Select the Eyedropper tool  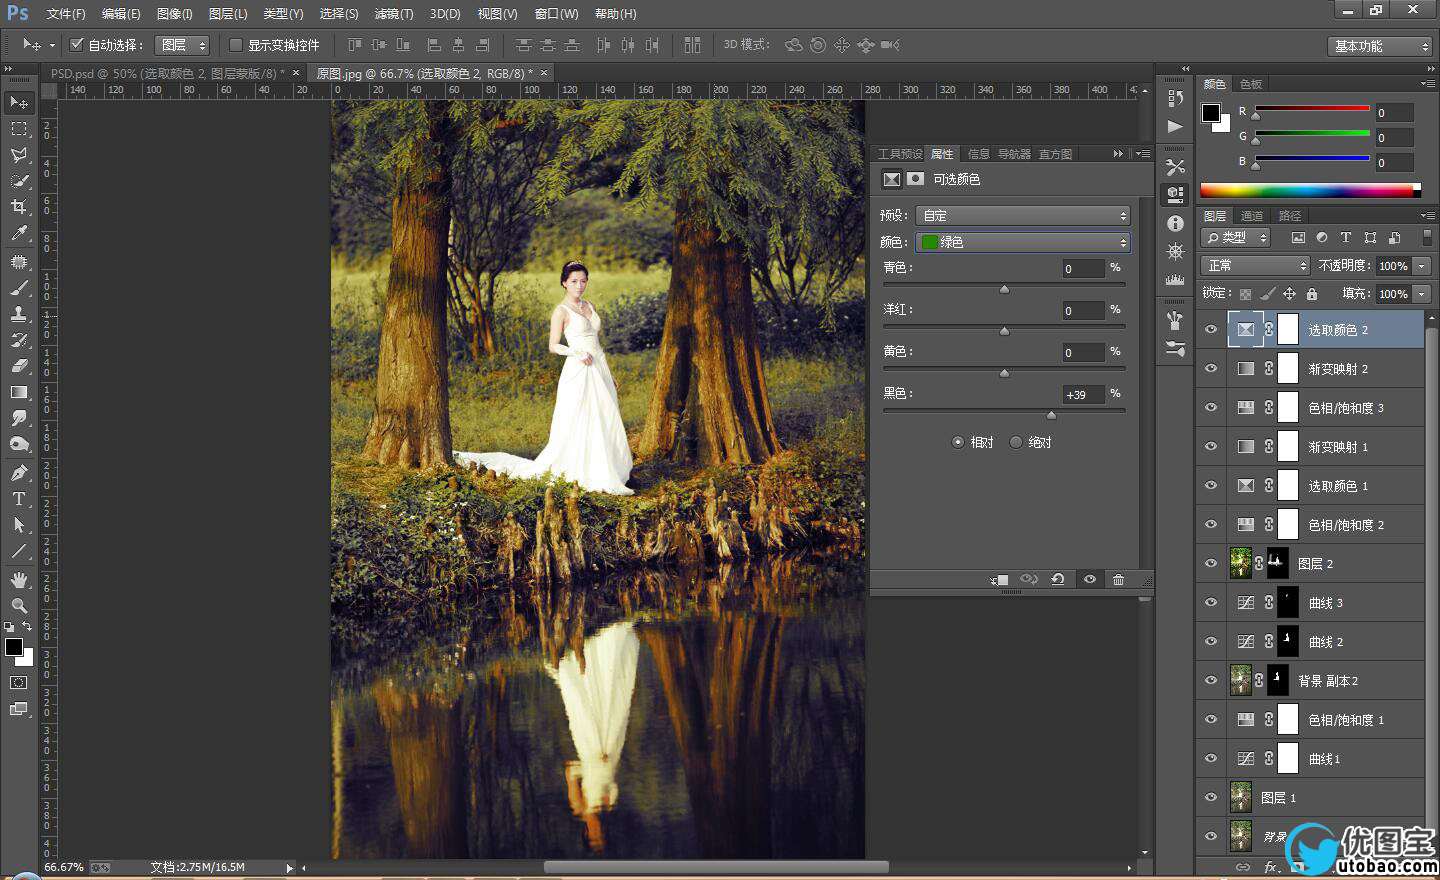click(19, 233)
